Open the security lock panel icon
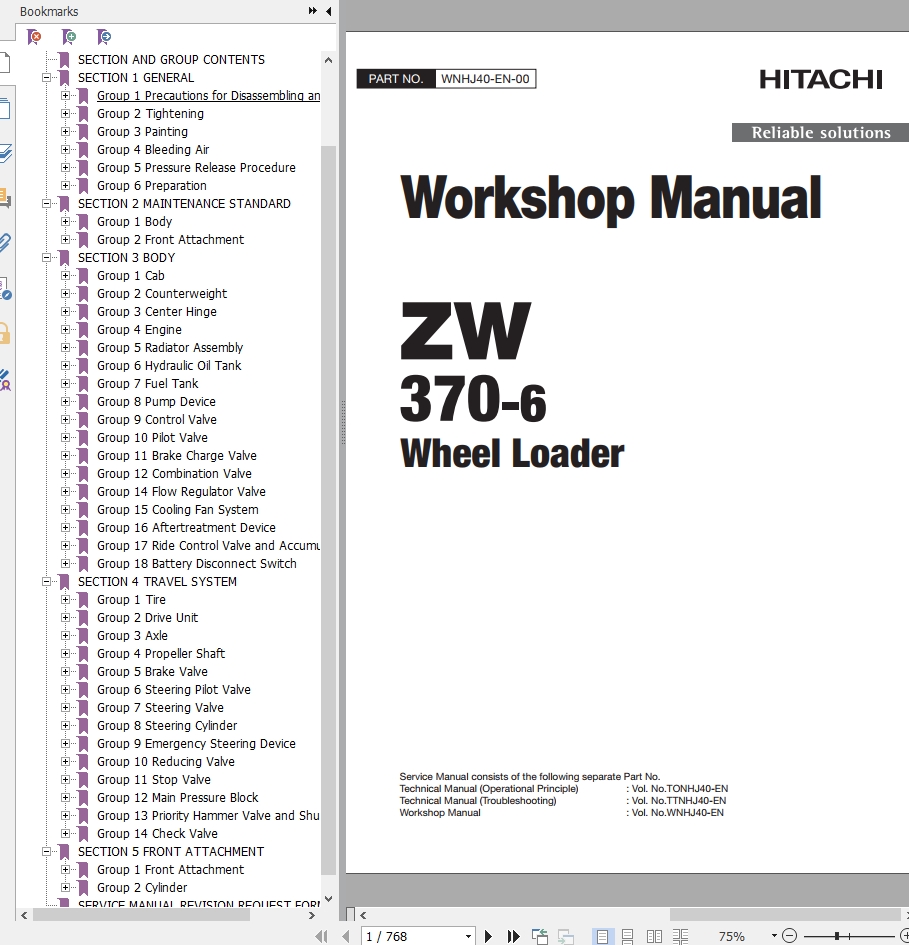This screenshot has width=909, height=945. [5, 333]
